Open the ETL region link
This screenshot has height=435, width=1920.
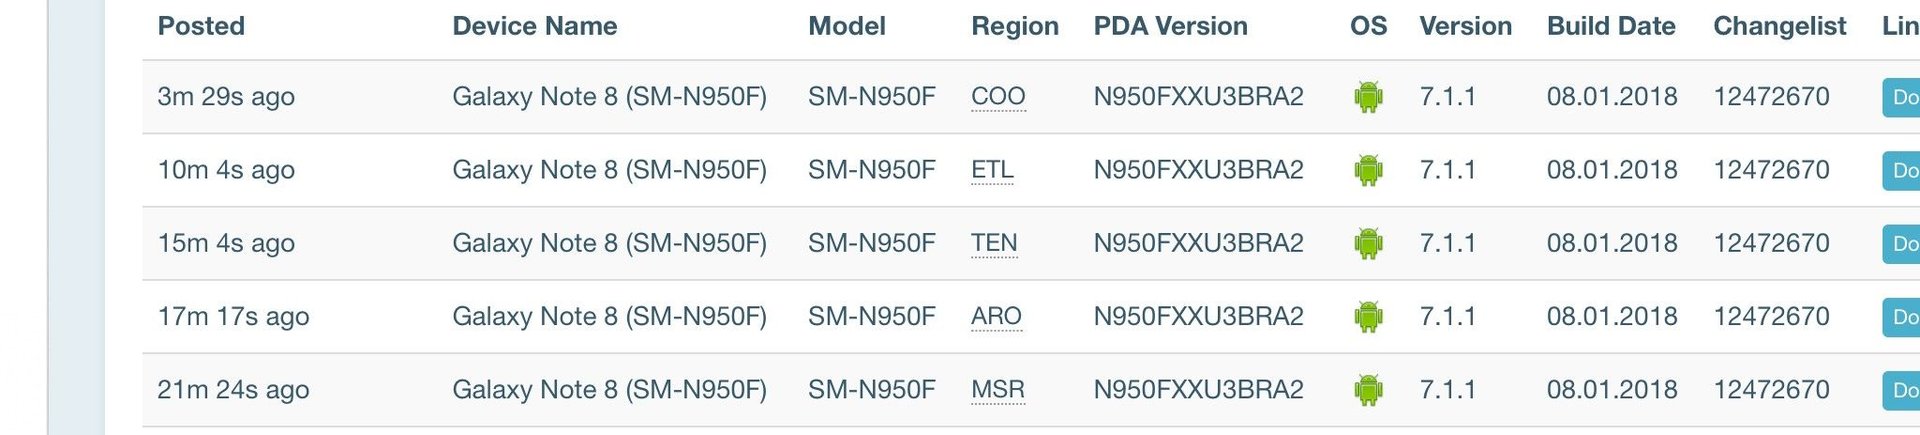point(992,170)
